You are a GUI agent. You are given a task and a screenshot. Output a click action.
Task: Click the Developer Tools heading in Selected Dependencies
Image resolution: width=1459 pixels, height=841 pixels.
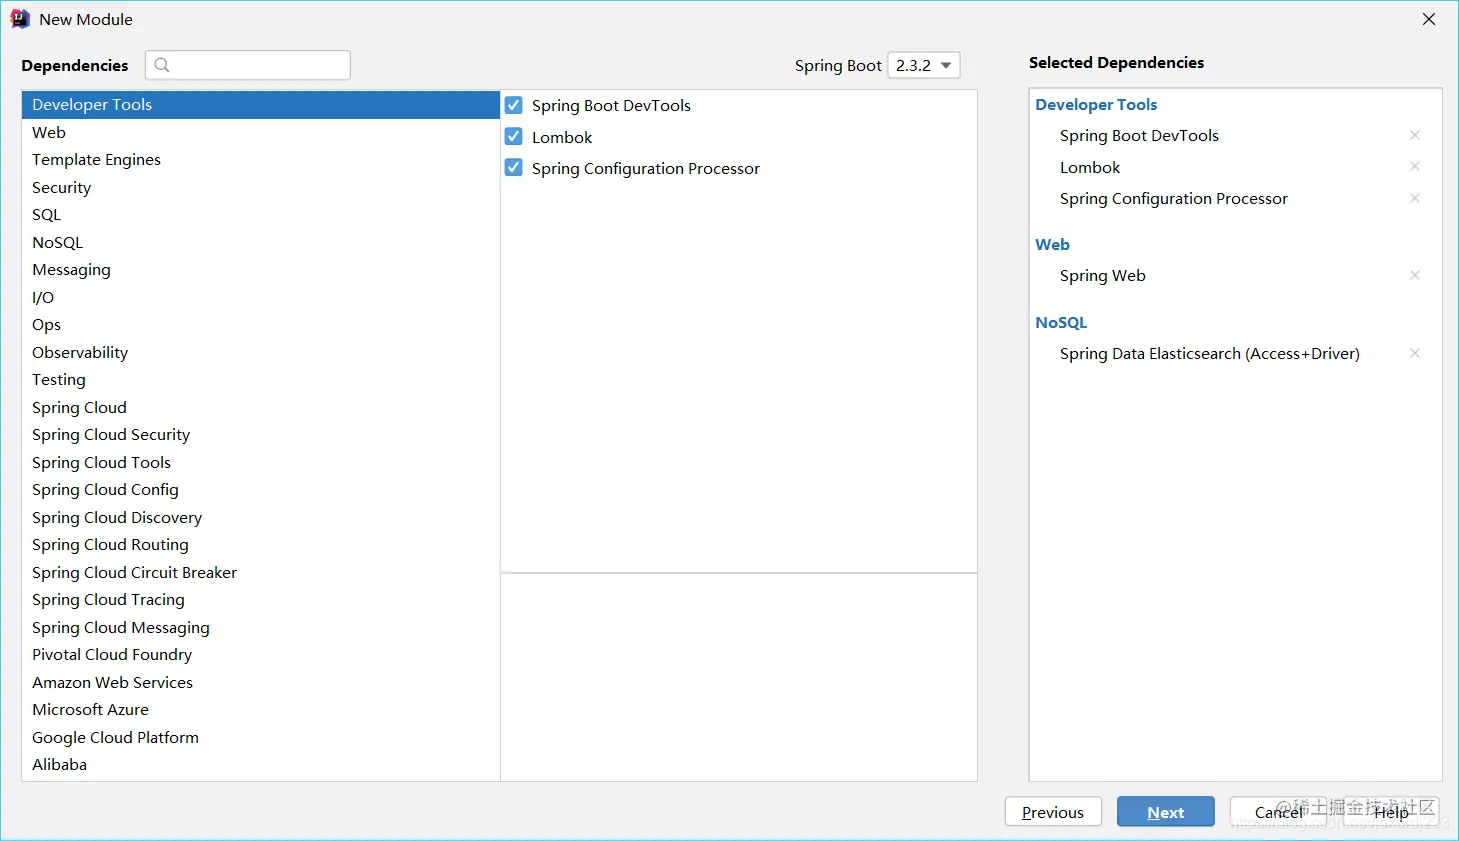coord(1096,105)
